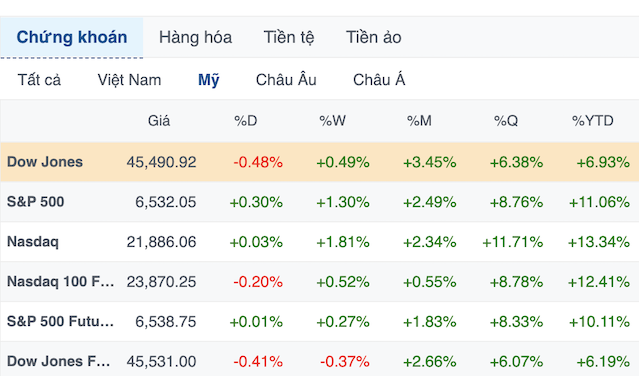
Task: Select the Châu Âu region filter
Action: tap(286, 80)
